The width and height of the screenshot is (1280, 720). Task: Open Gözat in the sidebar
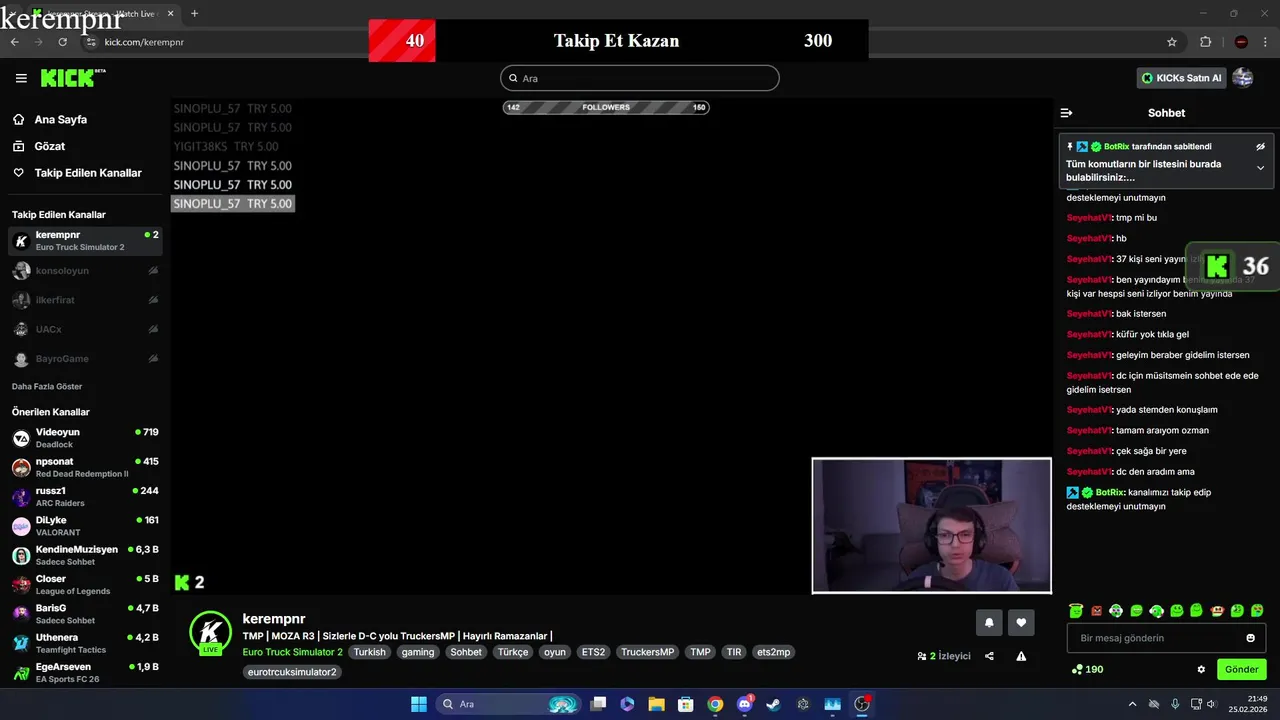tap(50, 146)
